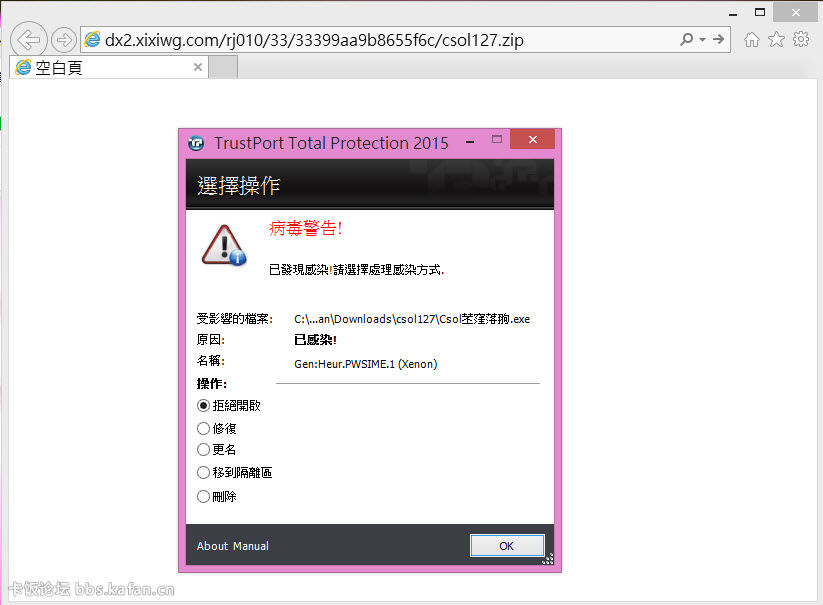The height and width of the screenshot is (605, 823).
Task: Click the TrustPort logo icon in the dialog title
Action: pyautogui.click(x=196, y=143)
